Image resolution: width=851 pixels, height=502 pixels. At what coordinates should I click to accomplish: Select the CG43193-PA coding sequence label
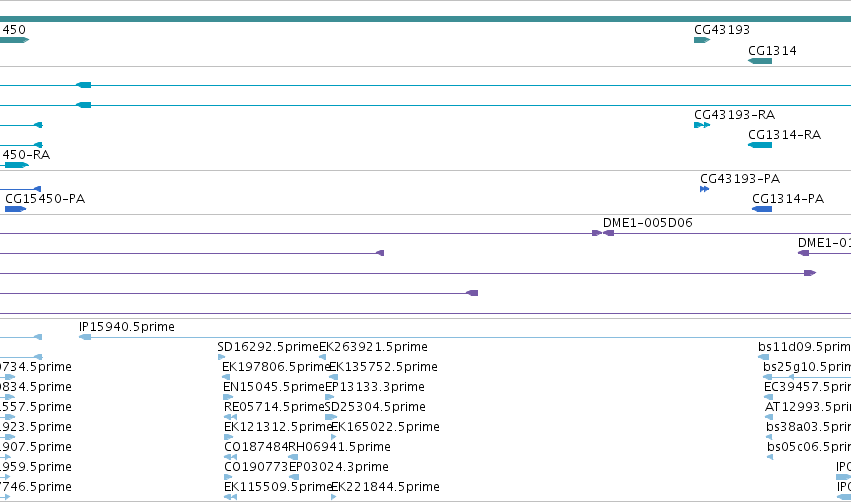tap(740, 179)
